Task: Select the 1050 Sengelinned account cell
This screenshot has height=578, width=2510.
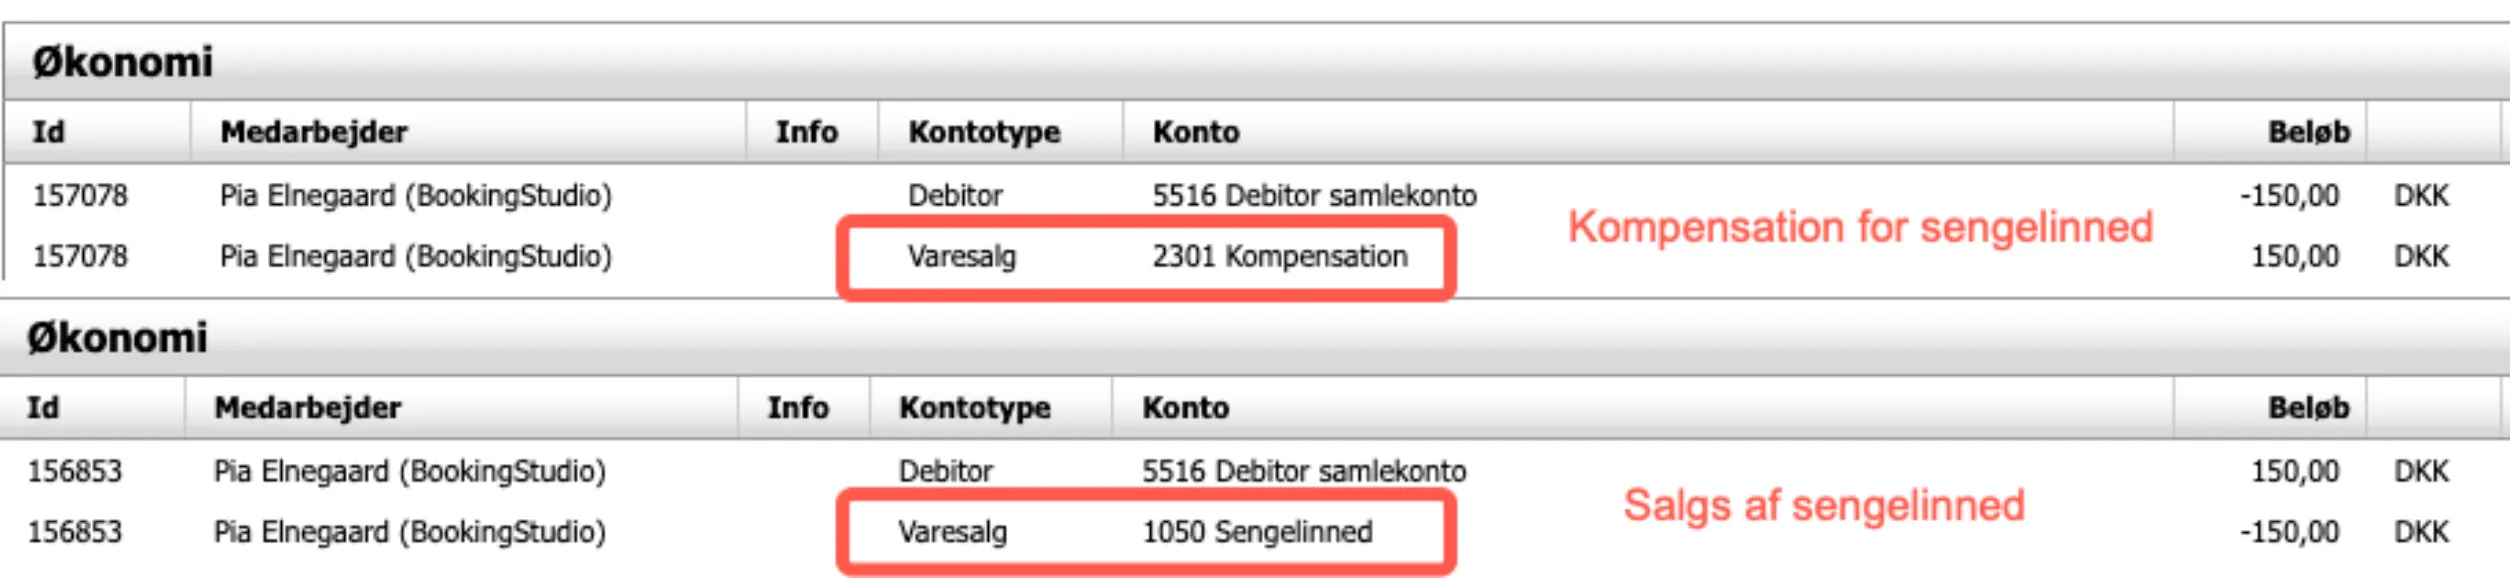Action: 1257,532
